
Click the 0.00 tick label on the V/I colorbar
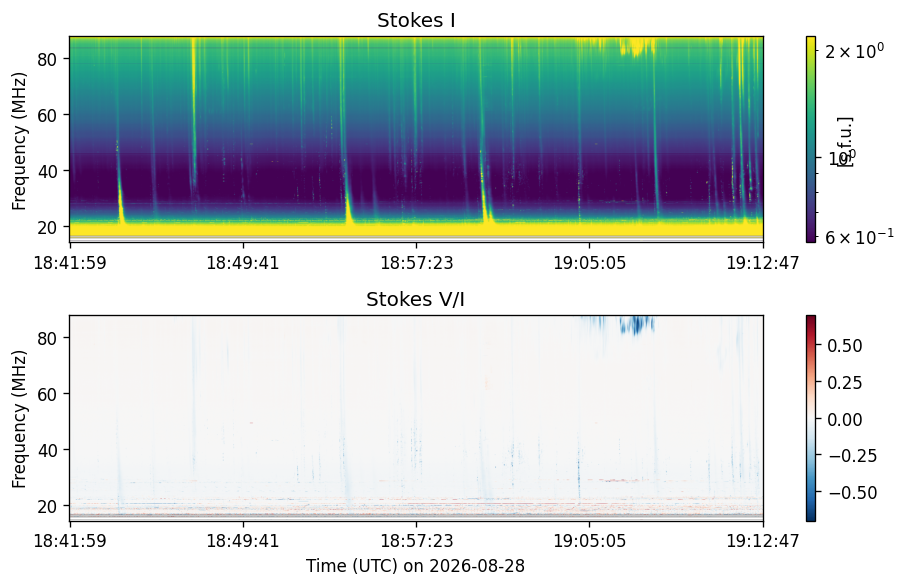coord(845,419)
